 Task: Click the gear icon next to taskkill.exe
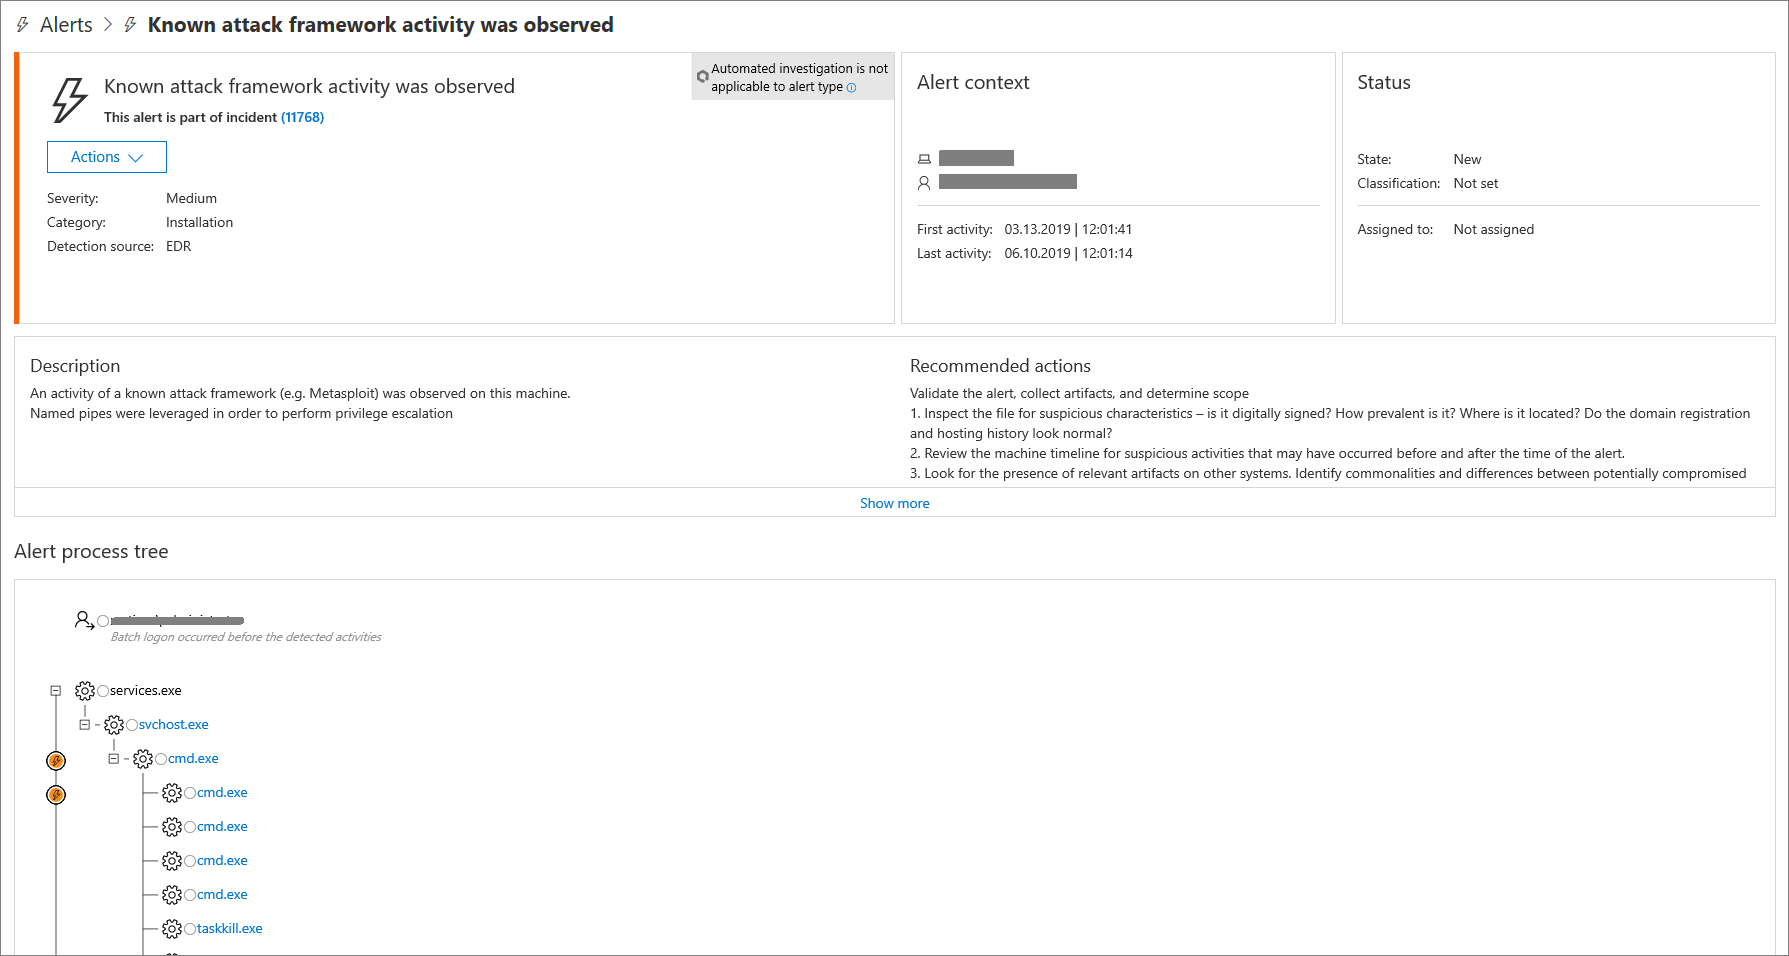point(172,929)
